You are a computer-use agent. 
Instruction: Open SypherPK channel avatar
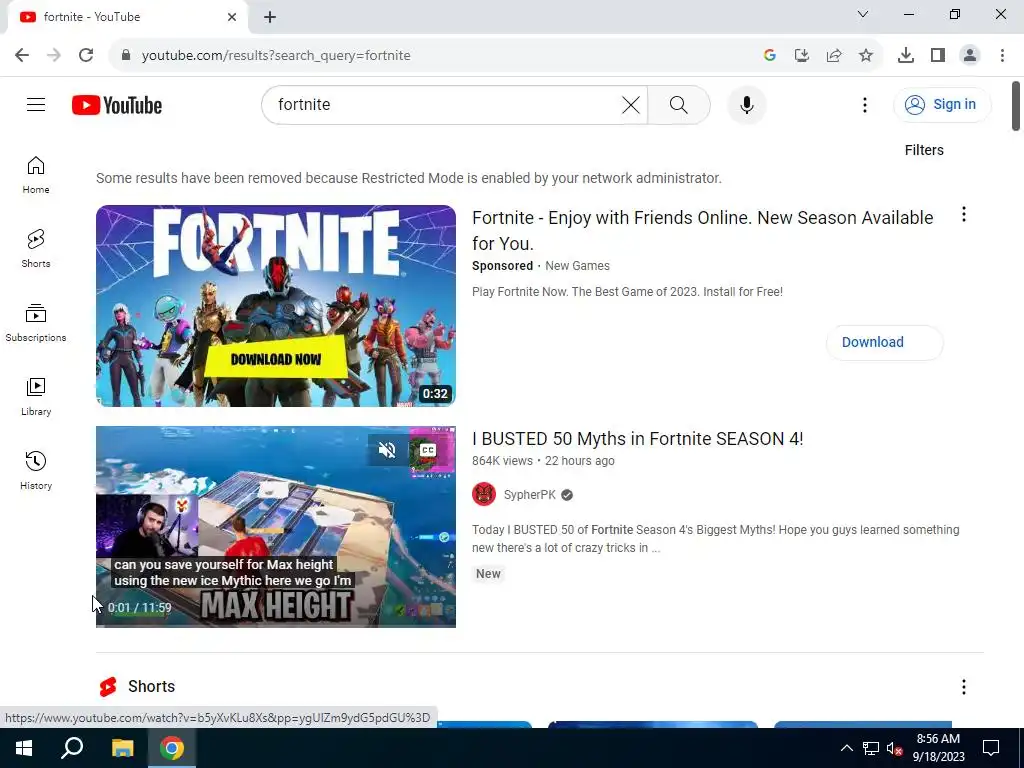coord(484,494)
